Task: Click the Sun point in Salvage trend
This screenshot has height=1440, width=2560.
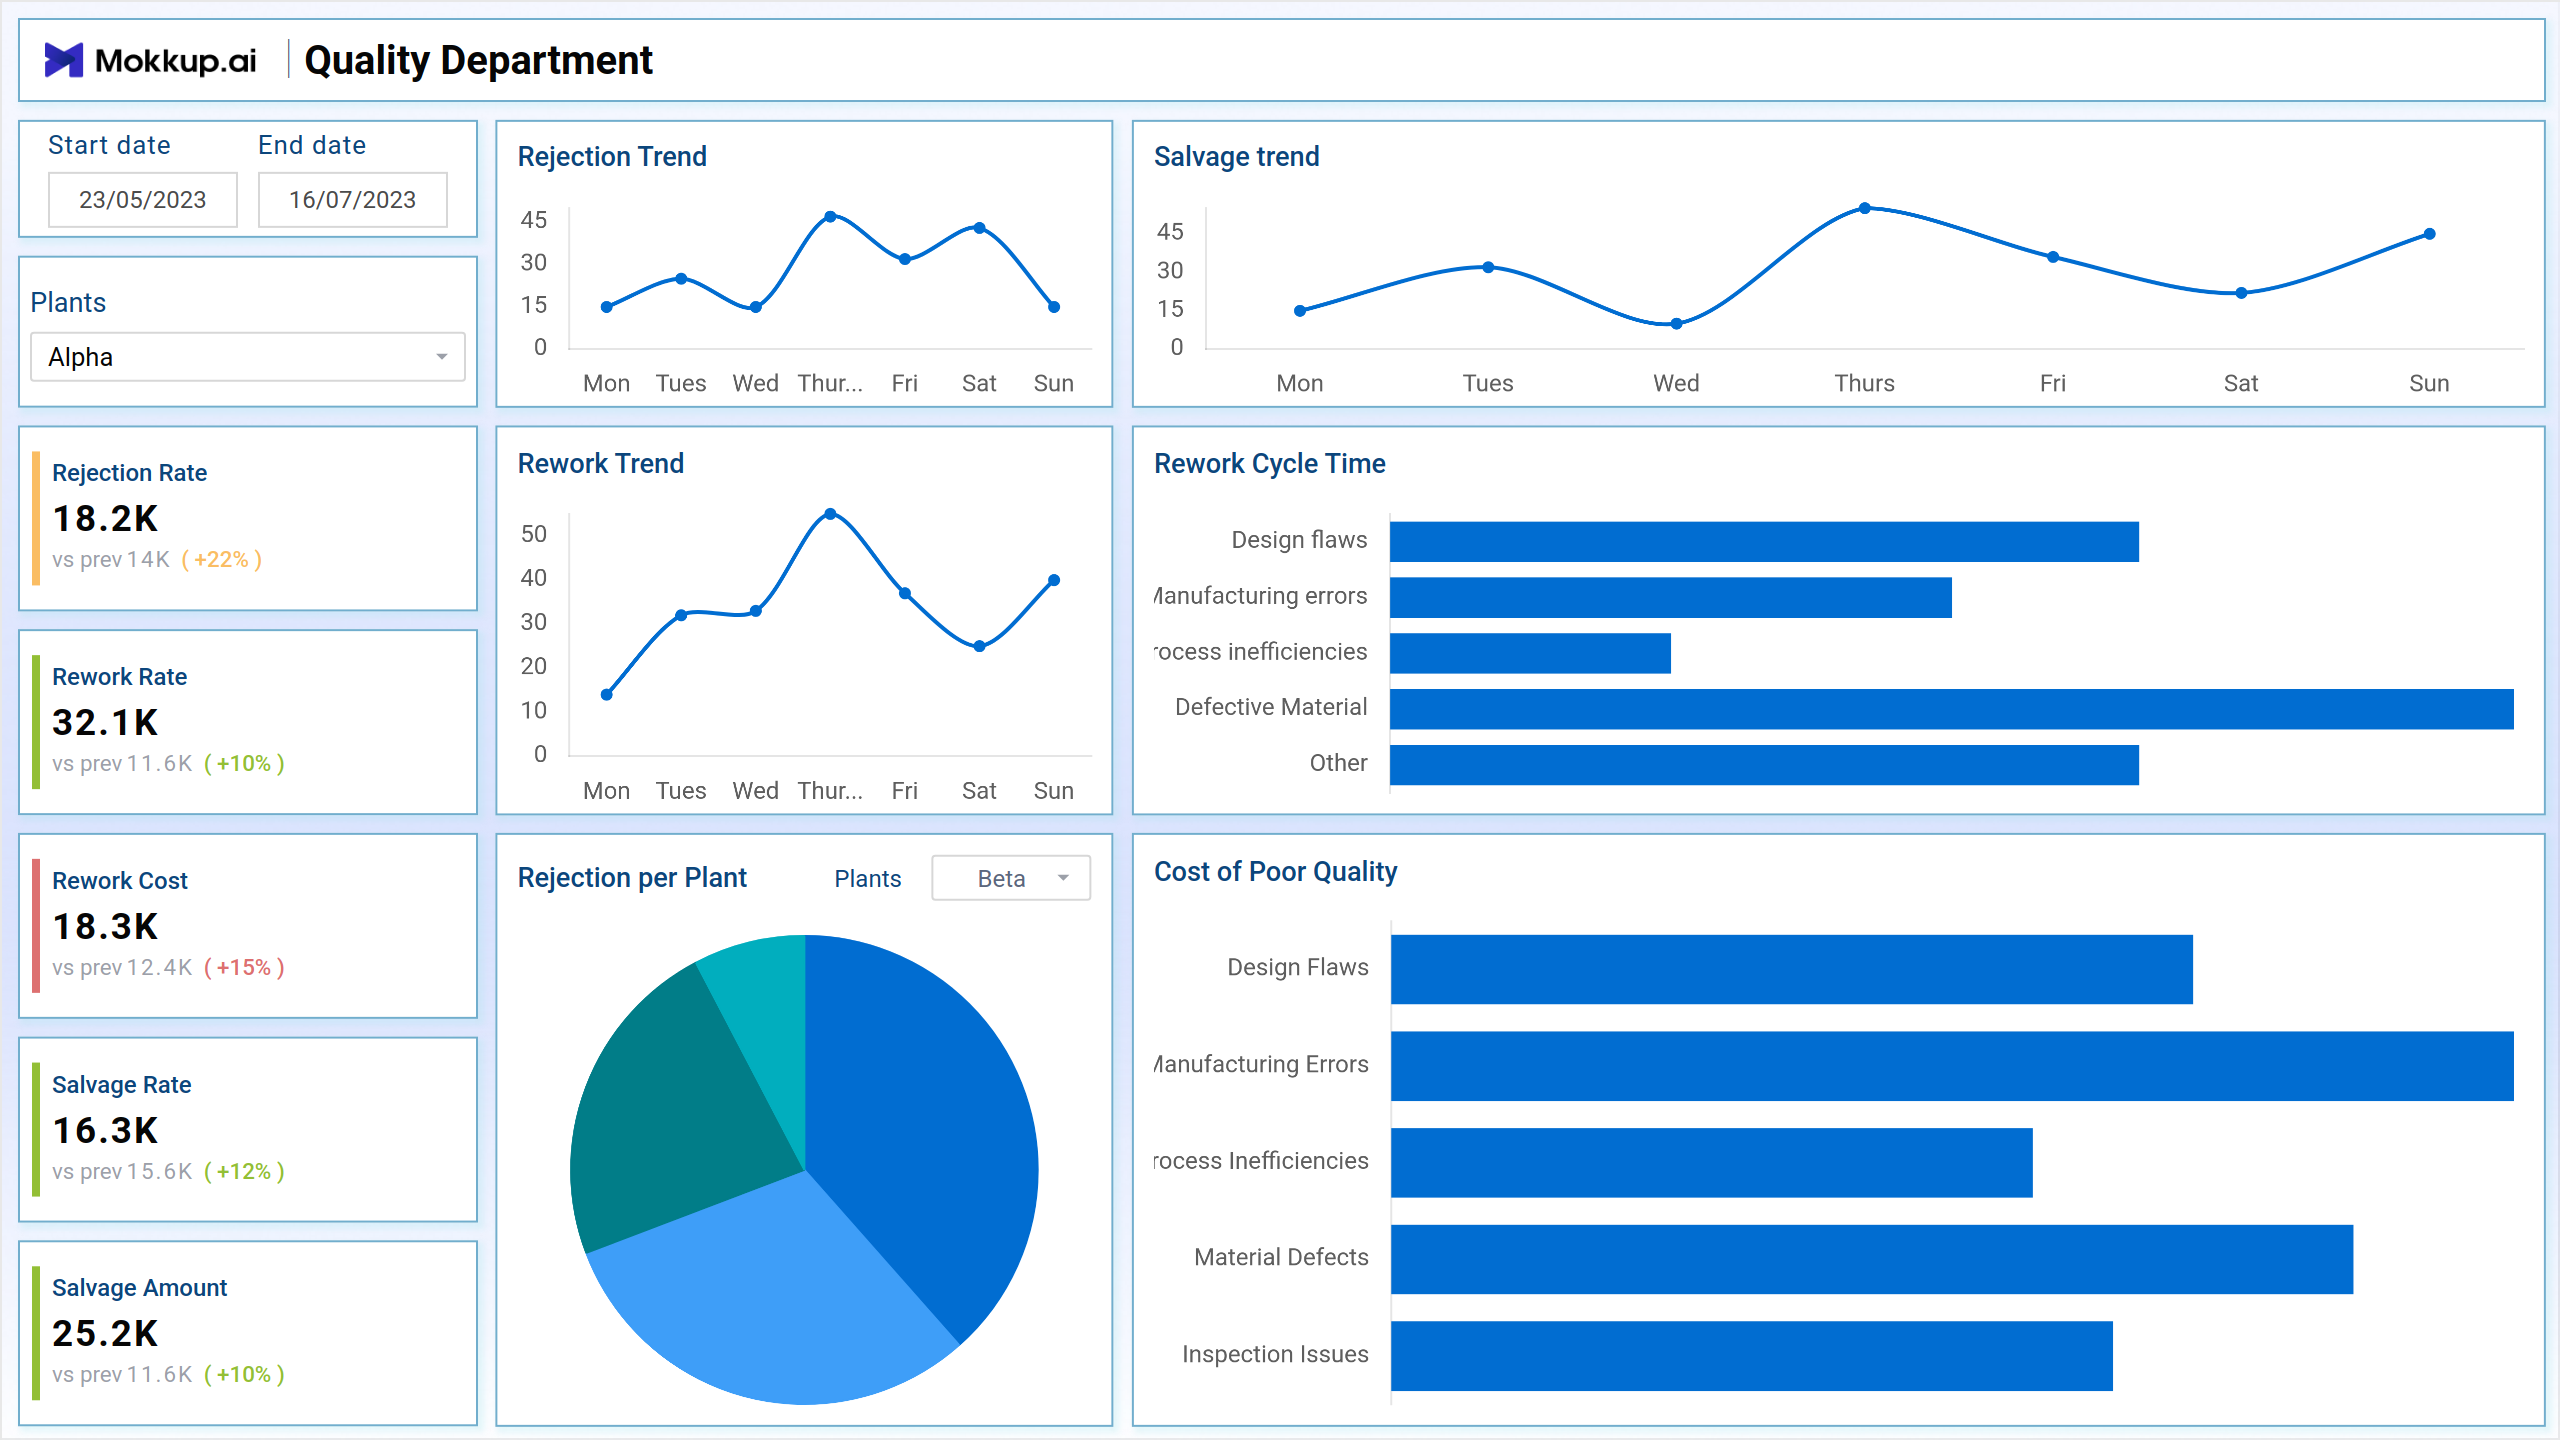Action: [2429, 234]
